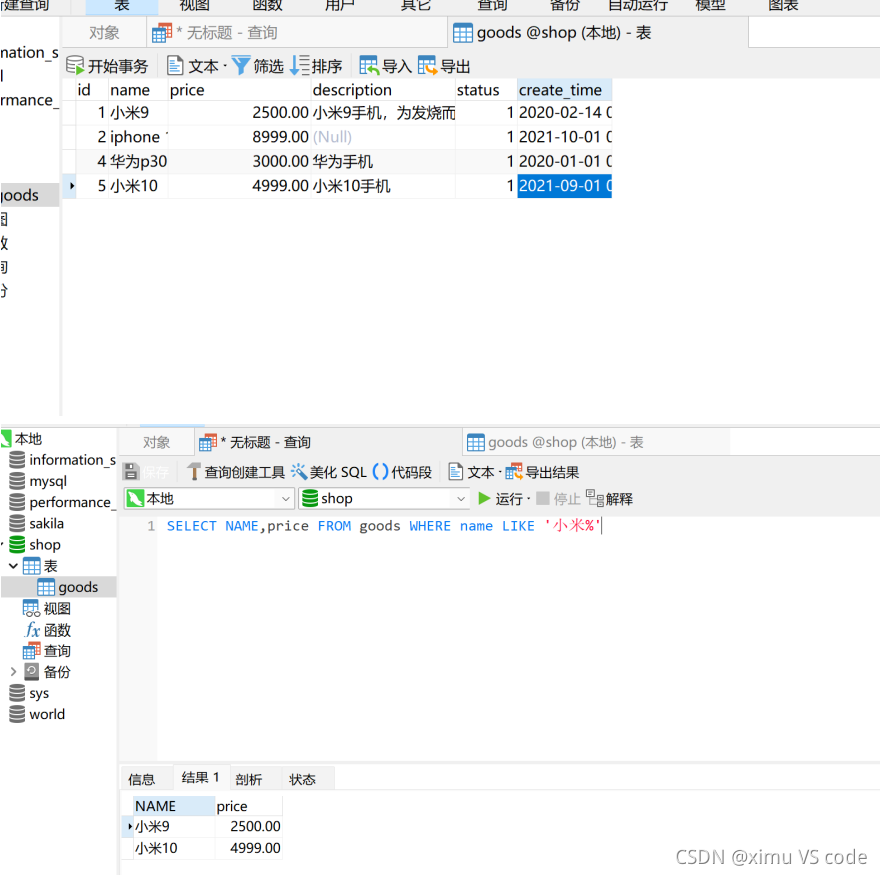Click the 小米10手机 description cell
Image resolution: width=882 pixels, height=875 pixels.
pyautogui.click(x=383, y=186)
